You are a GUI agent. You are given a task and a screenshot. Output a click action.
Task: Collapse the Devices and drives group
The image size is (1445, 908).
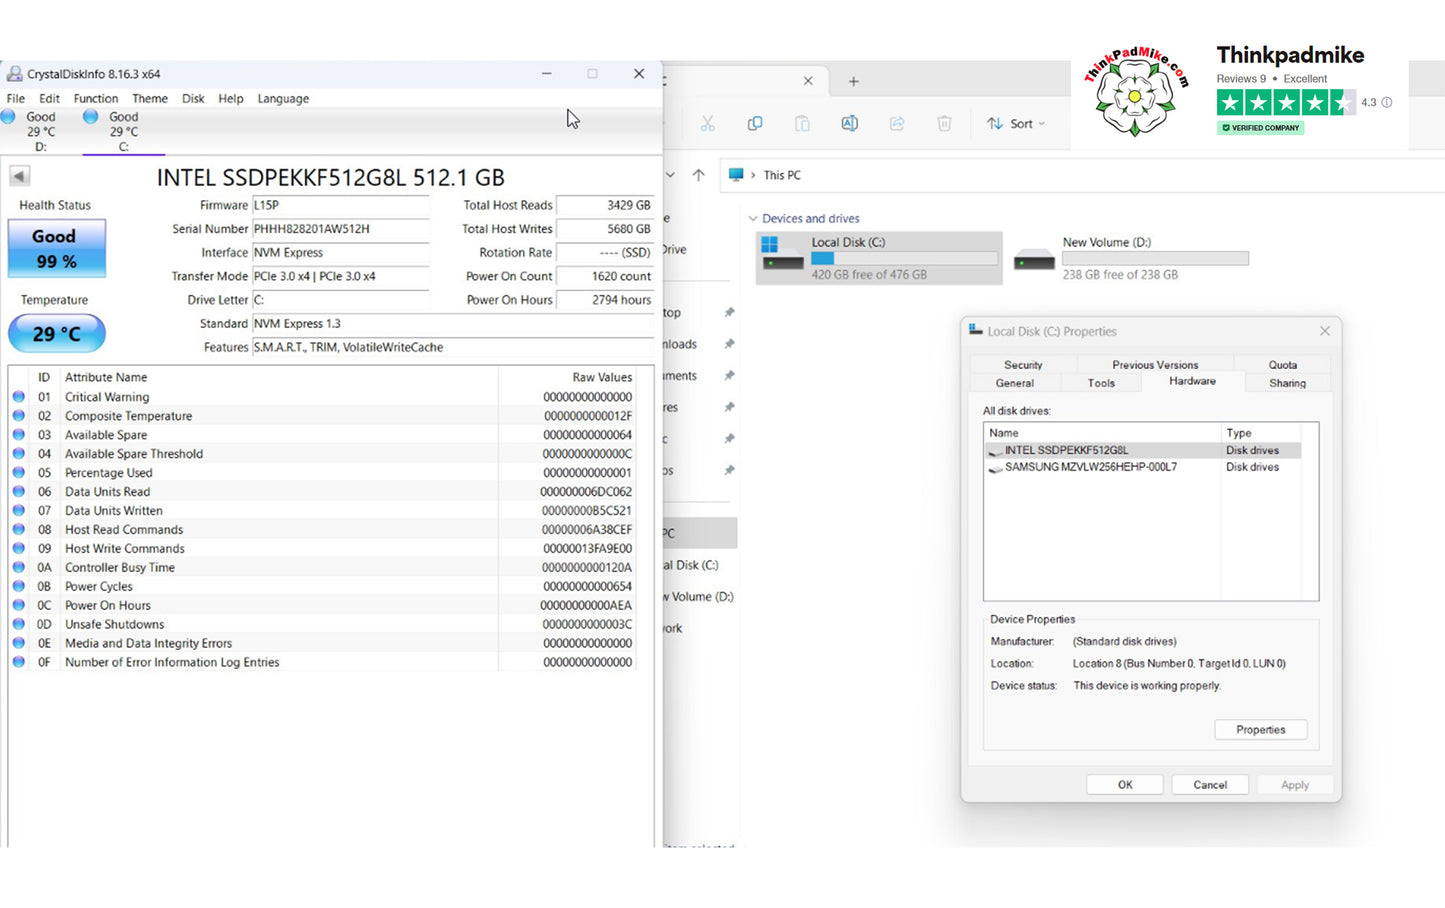tap(753, 219)
